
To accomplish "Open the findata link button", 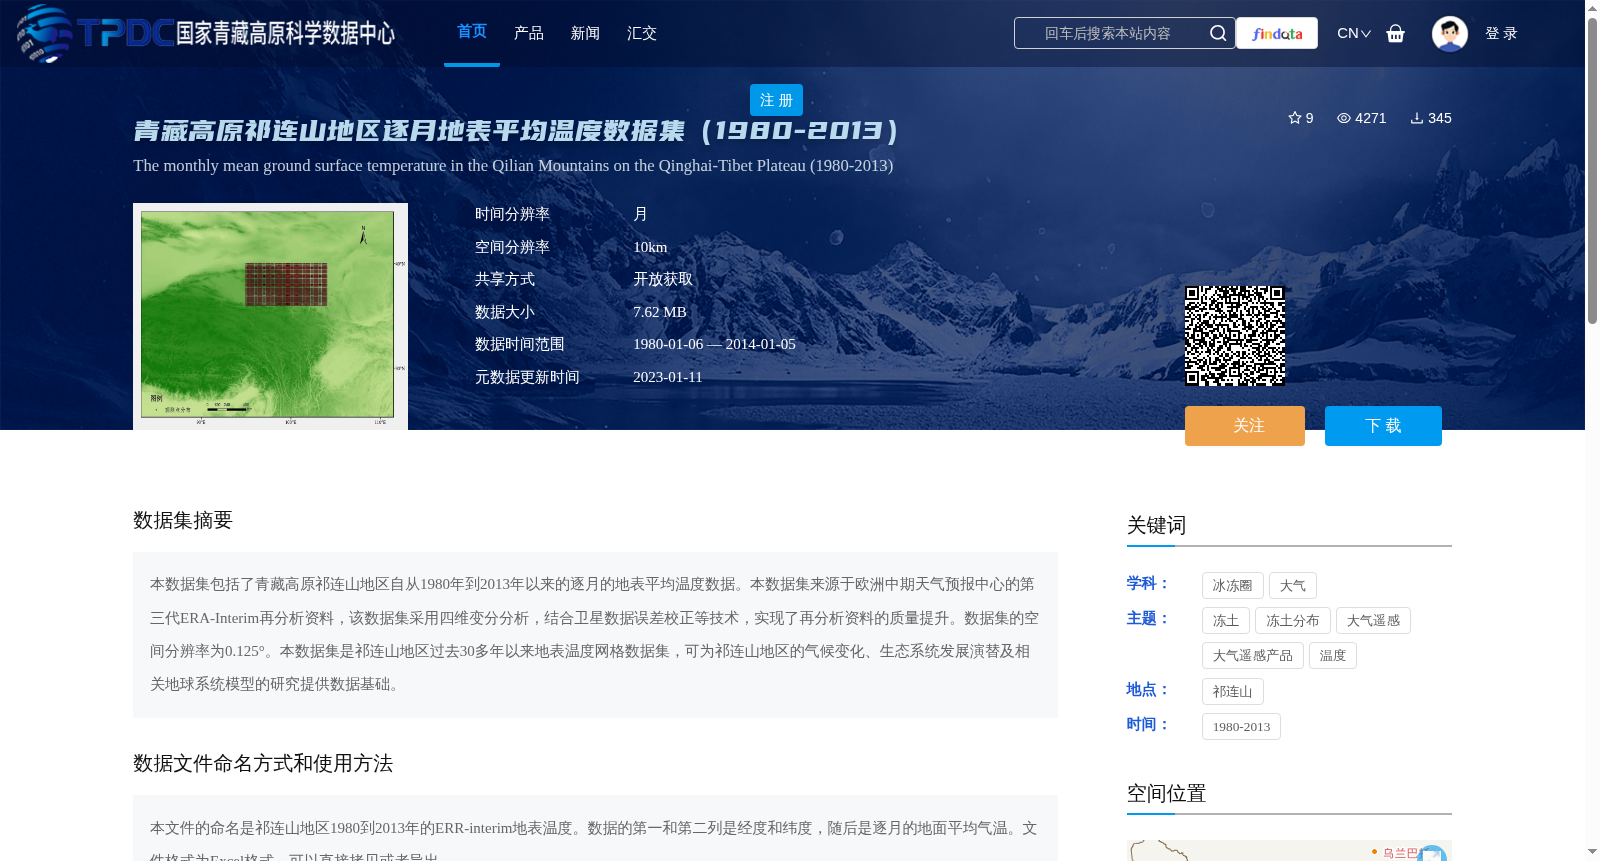I will [1277, 33].
